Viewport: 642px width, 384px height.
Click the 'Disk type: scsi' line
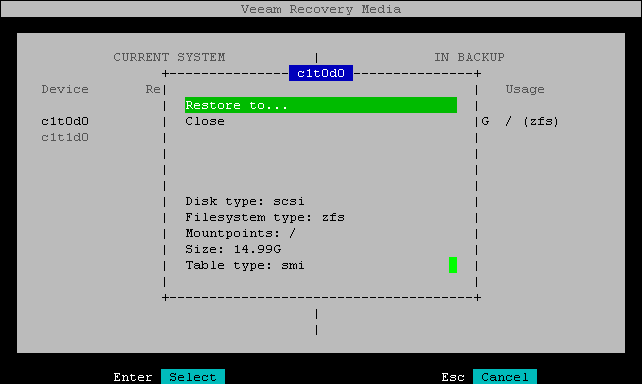(x=244, y=201)
